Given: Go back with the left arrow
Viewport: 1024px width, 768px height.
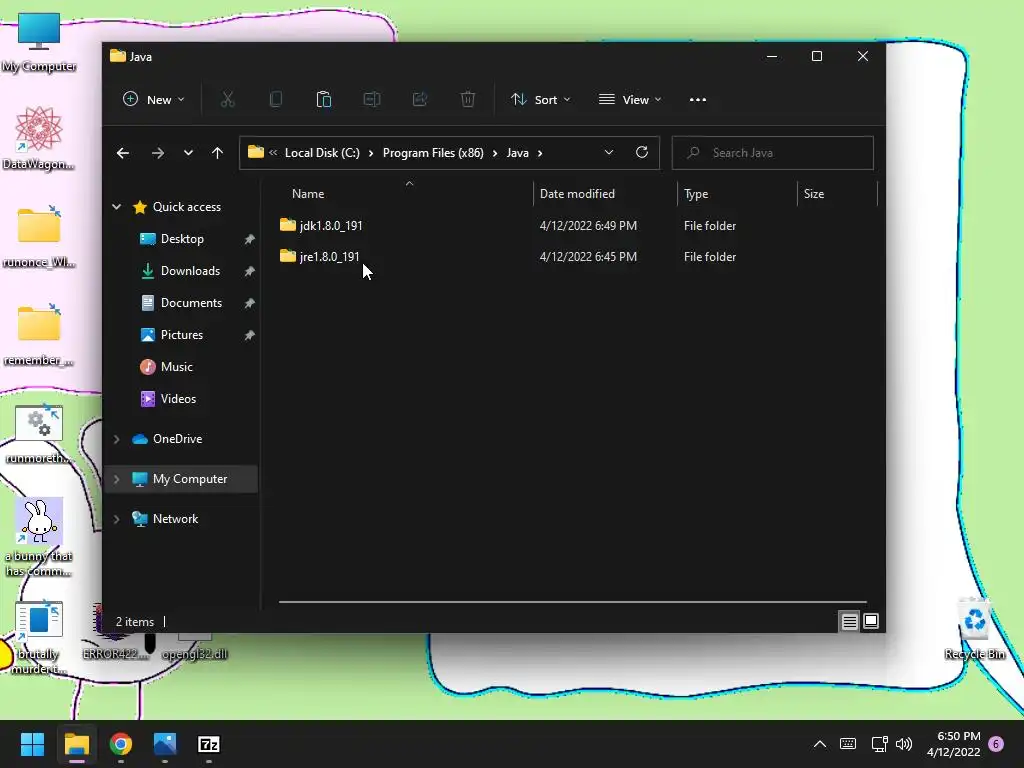Looking at the screenshot, I should (x=123, y=153).
